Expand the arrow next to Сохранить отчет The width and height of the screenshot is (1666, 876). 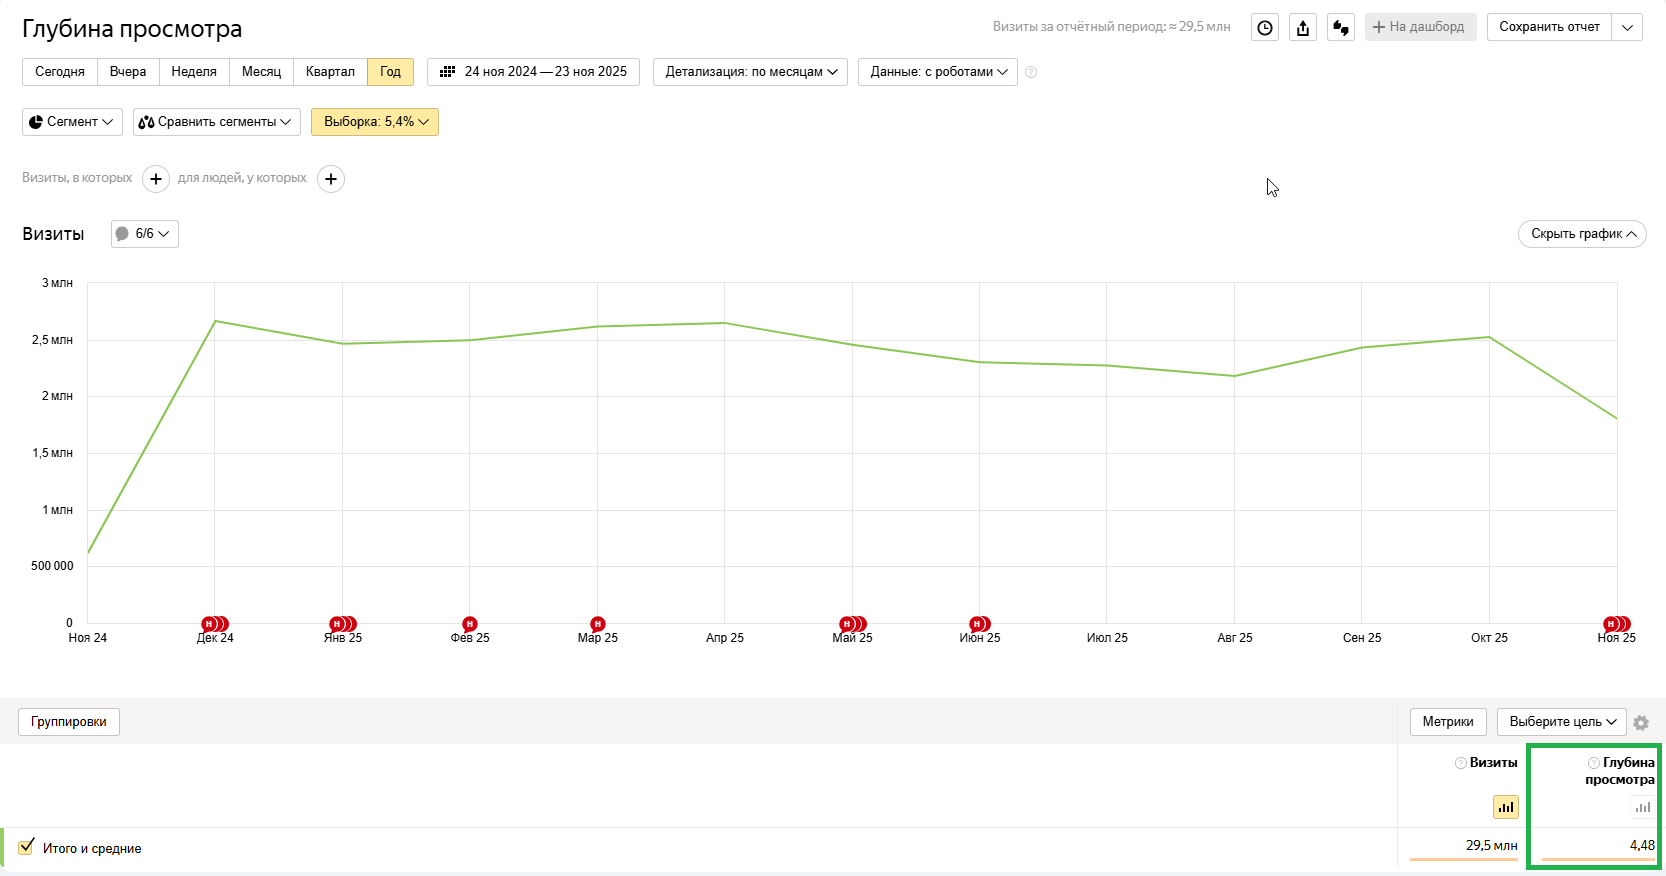(x=1627, y=28)
